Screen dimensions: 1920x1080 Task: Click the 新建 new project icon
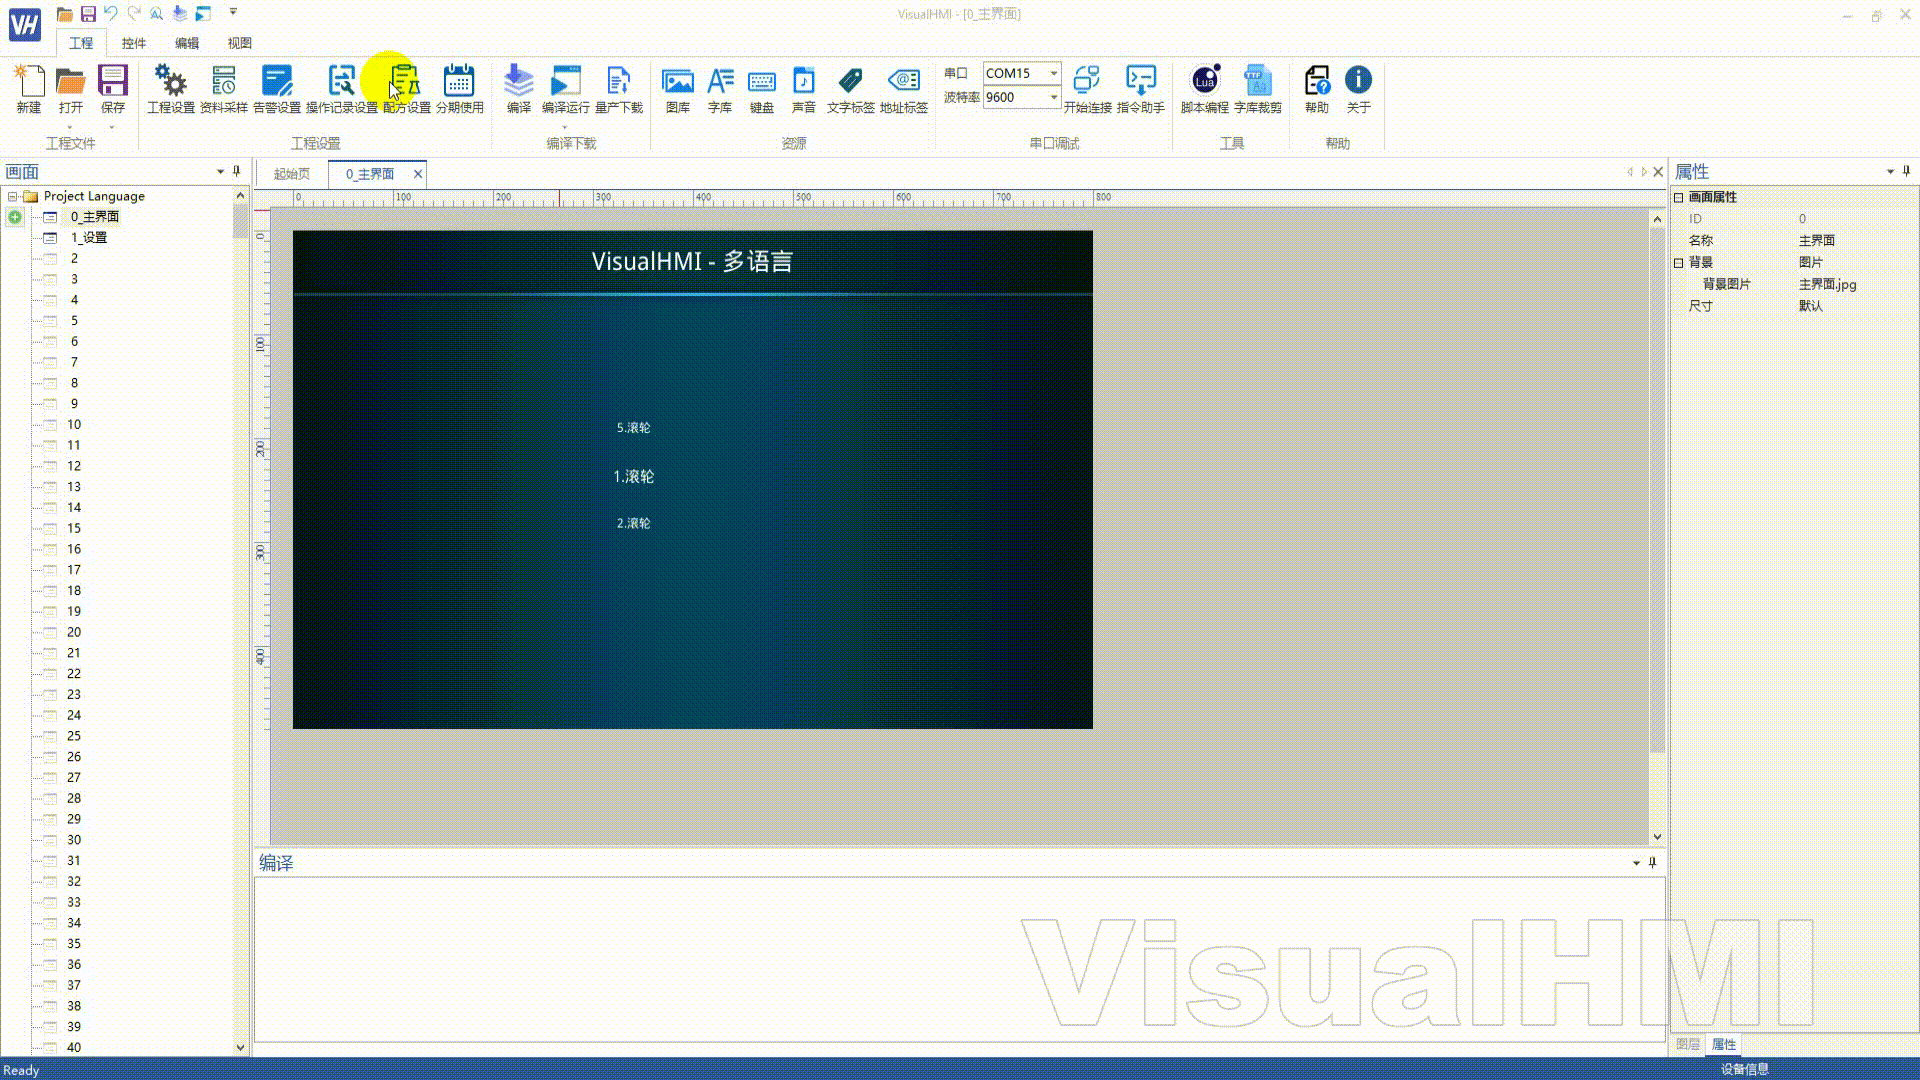pos(29,89)
